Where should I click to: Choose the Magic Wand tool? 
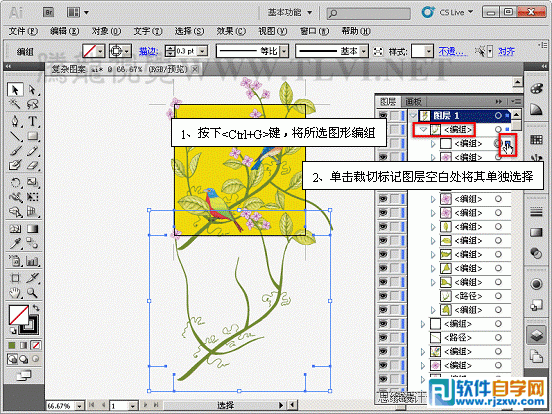pos(15,104)
